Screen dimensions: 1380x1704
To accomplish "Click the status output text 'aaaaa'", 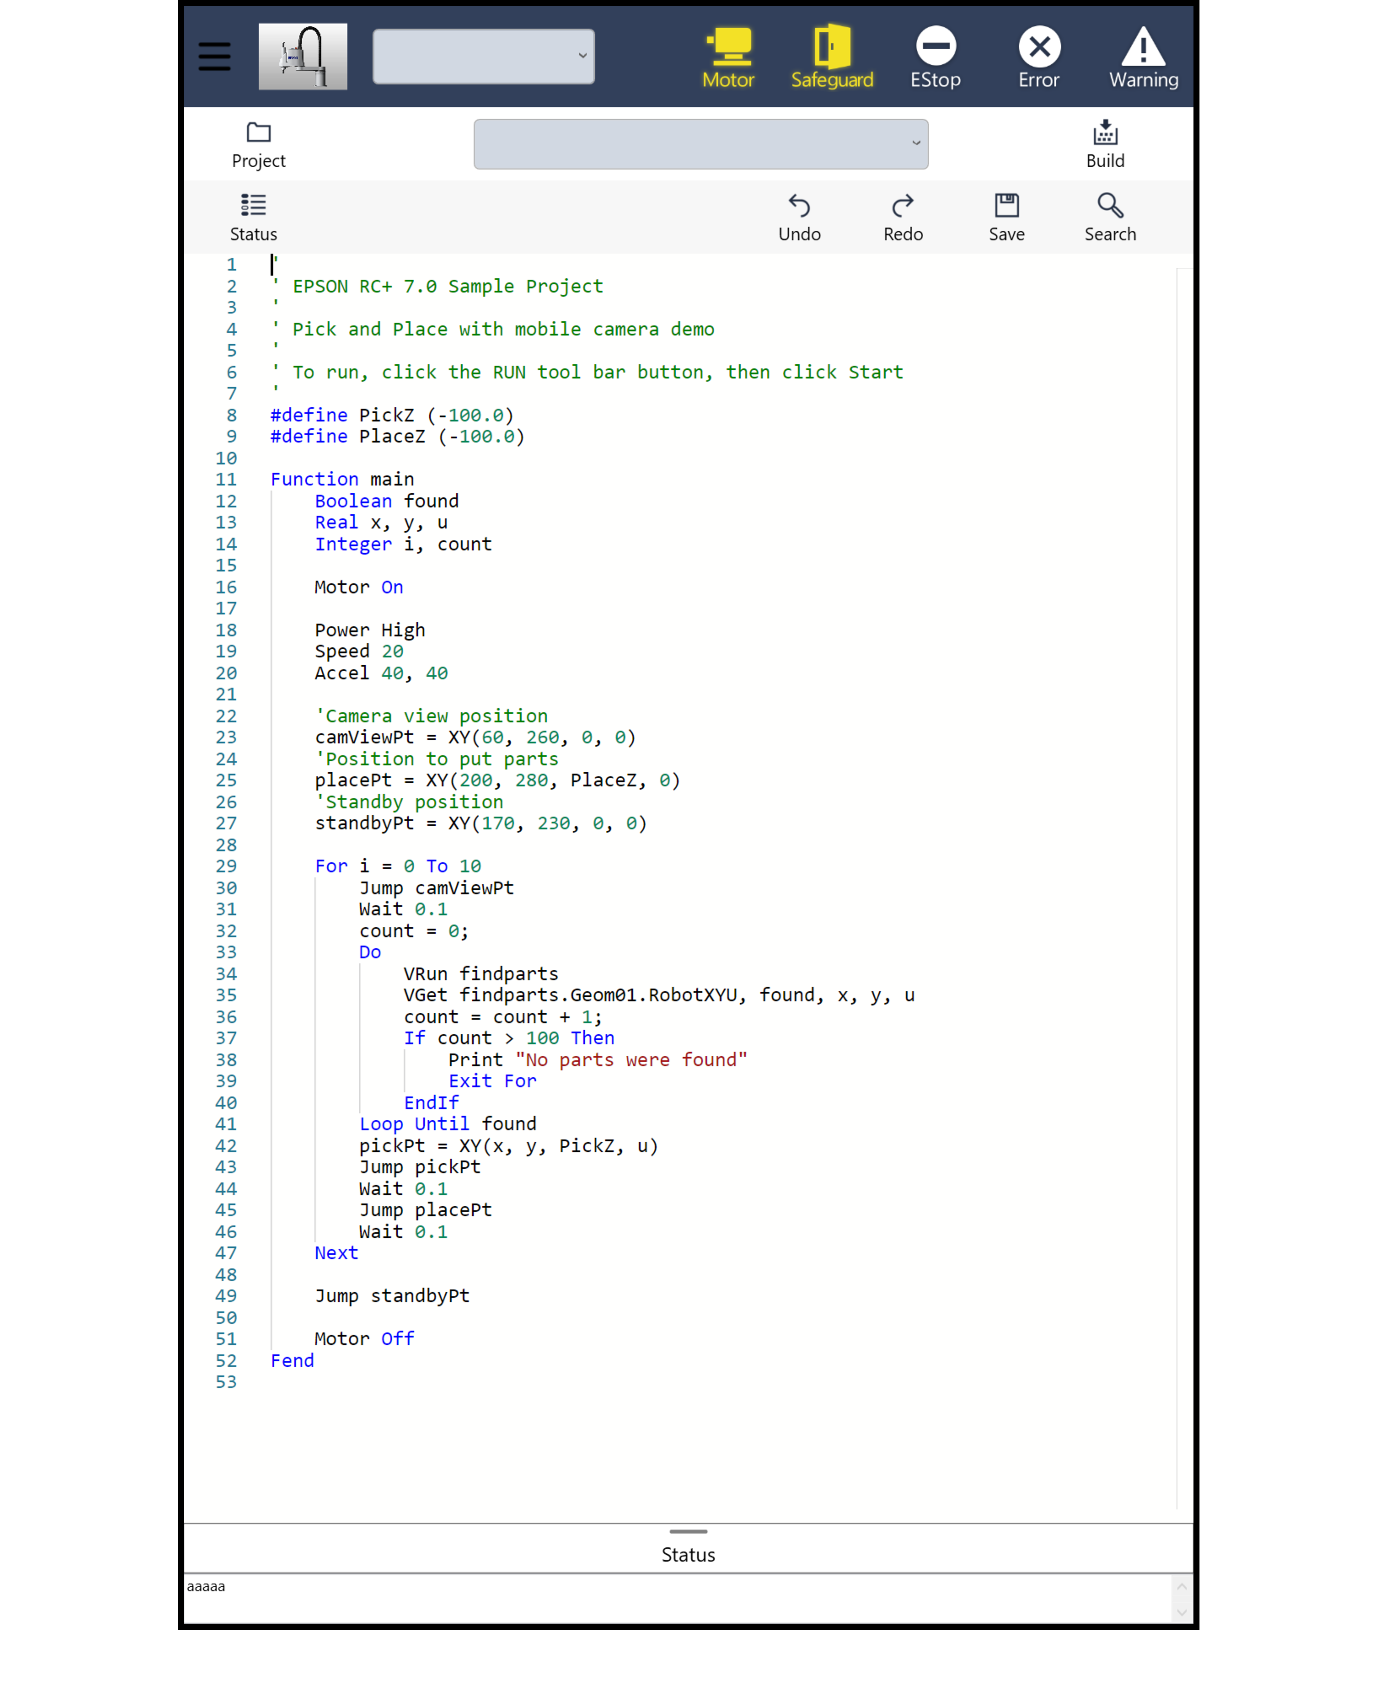I will click(x=206, y=1586).
